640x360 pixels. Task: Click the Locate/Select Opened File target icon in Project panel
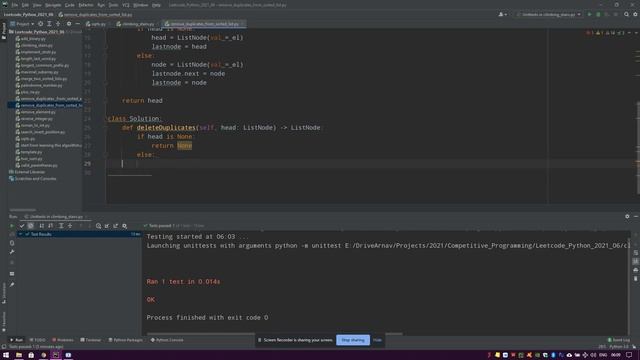pos(40,24)
